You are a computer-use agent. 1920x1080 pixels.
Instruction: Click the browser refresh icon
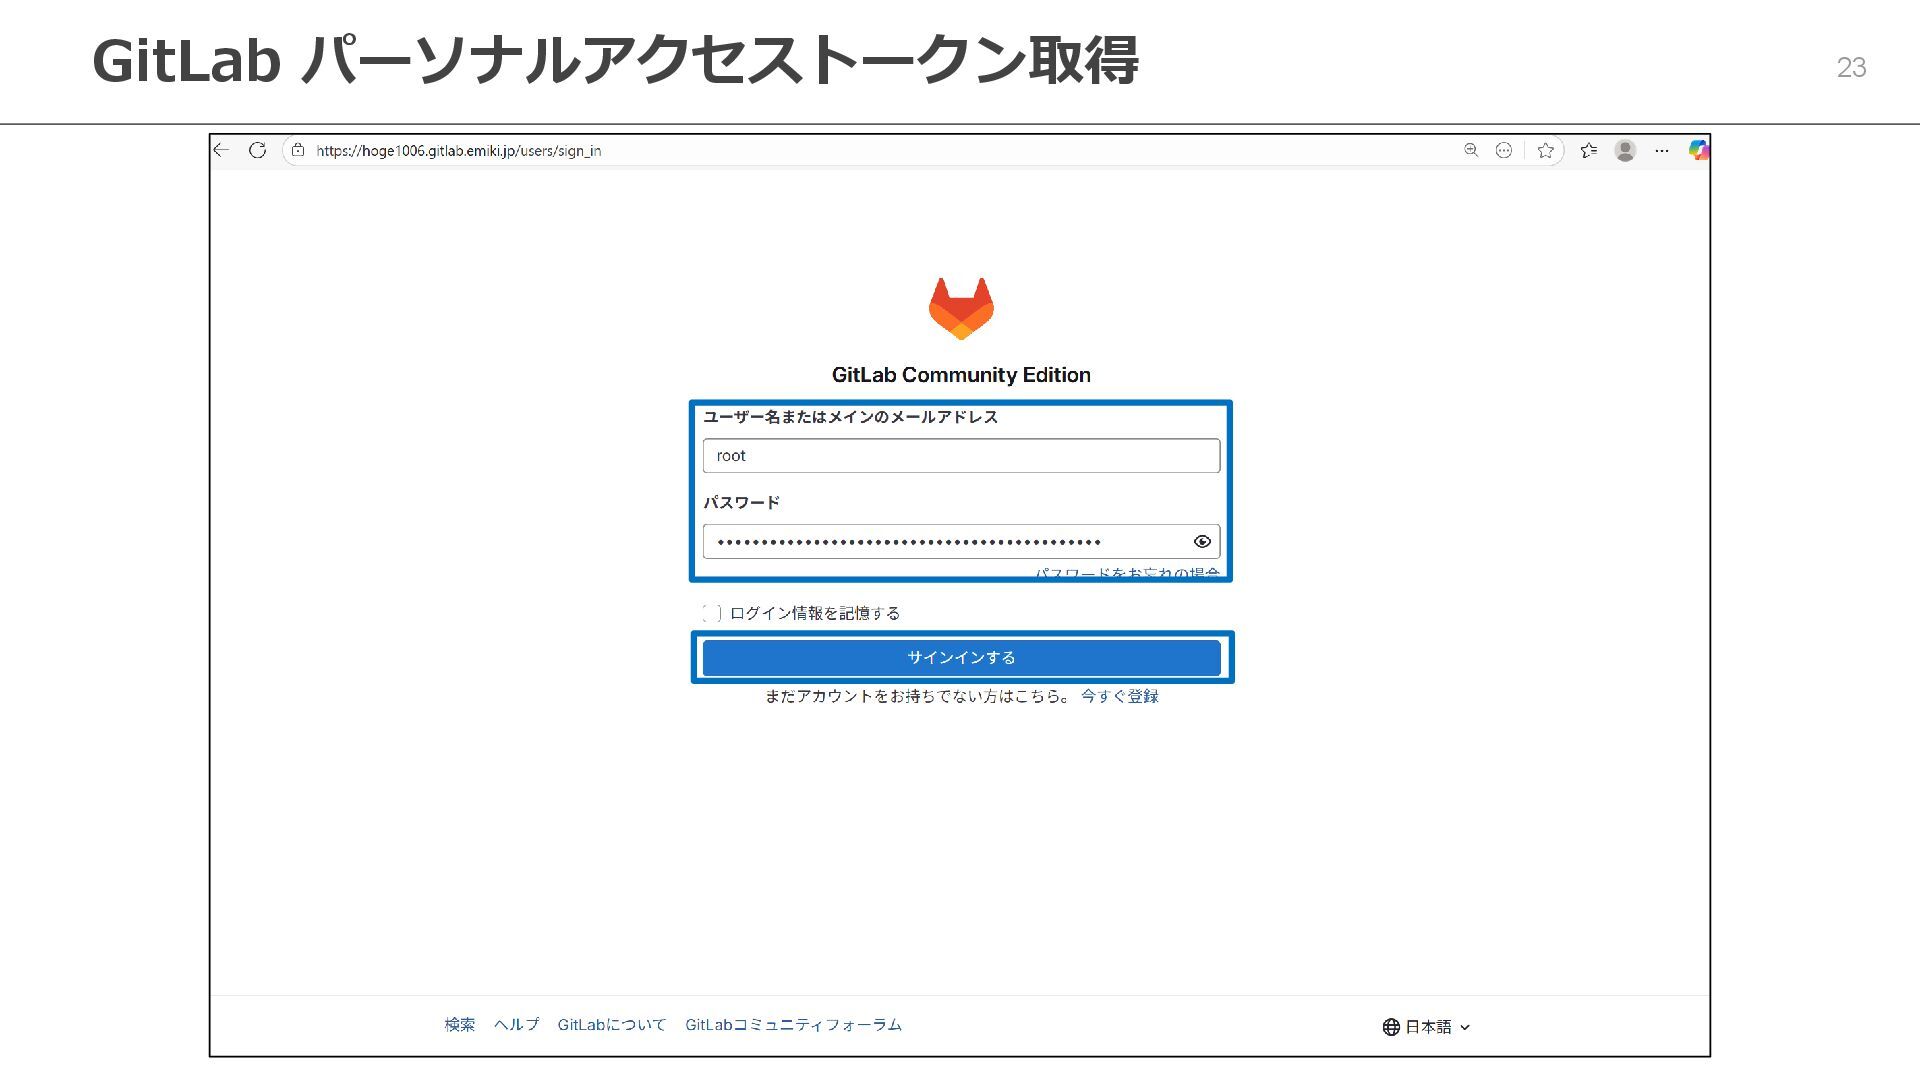[258, 150]
